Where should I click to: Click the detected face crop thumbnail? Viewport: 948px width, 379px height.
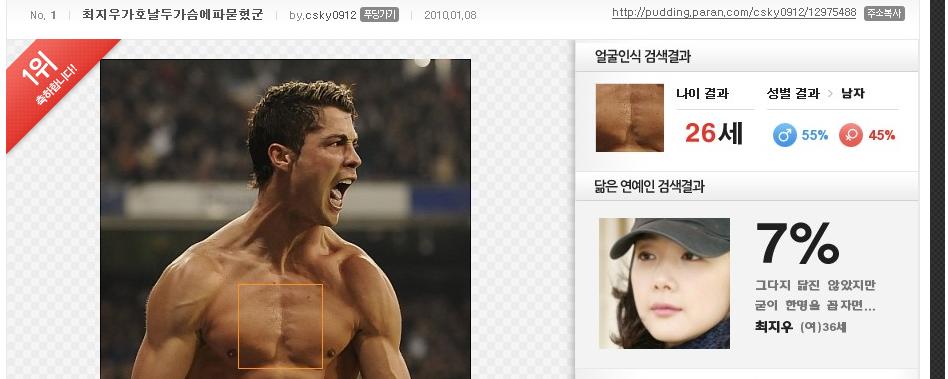tap(629, 118)
